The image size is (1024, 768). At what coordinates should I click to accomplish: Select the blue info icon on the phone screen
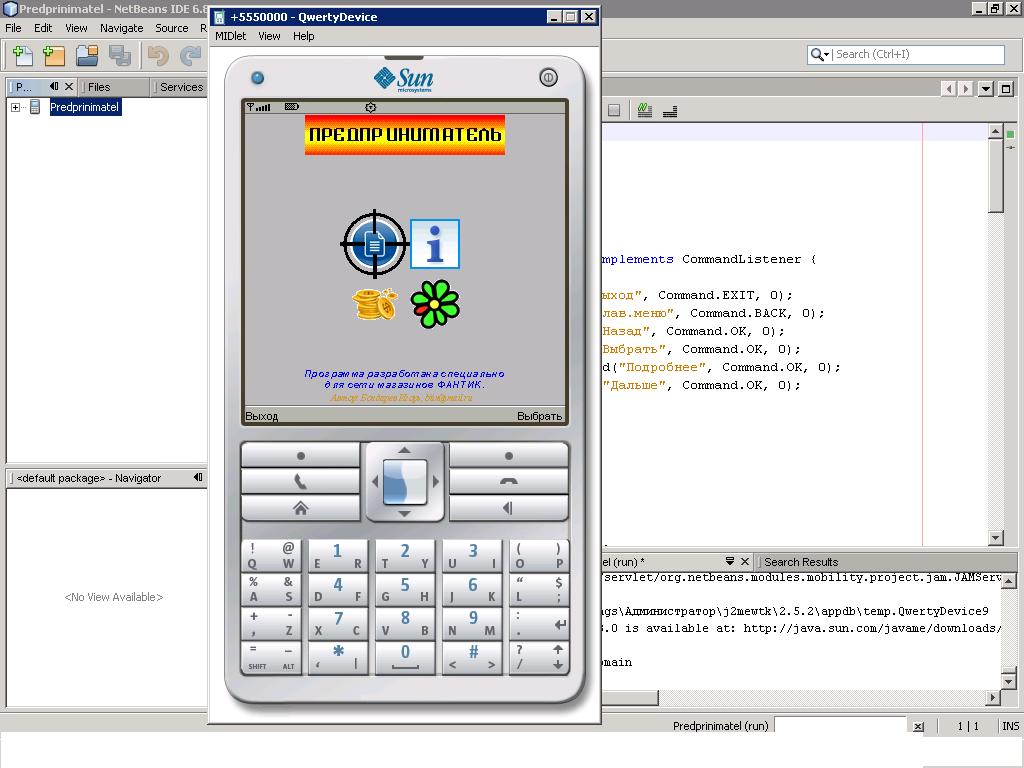pos(435,244)
